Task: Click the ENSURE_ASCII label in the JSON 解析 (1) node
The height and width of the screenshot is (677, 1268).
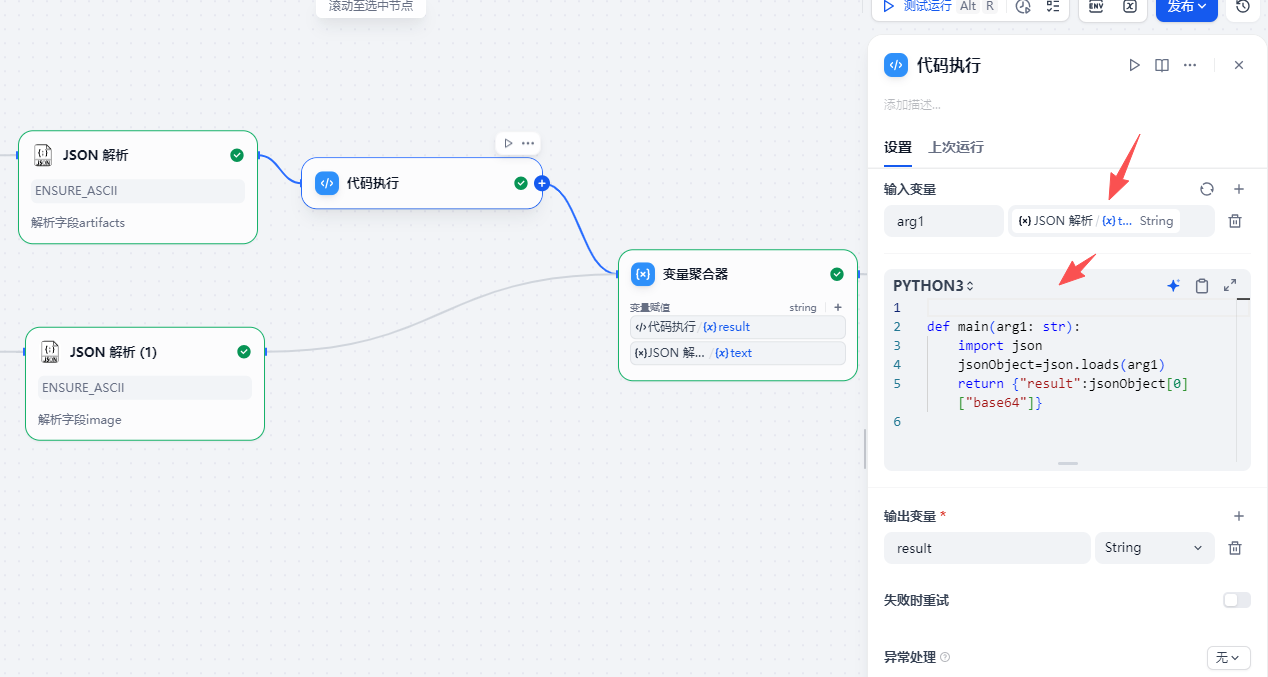Action: pos(83,388)
